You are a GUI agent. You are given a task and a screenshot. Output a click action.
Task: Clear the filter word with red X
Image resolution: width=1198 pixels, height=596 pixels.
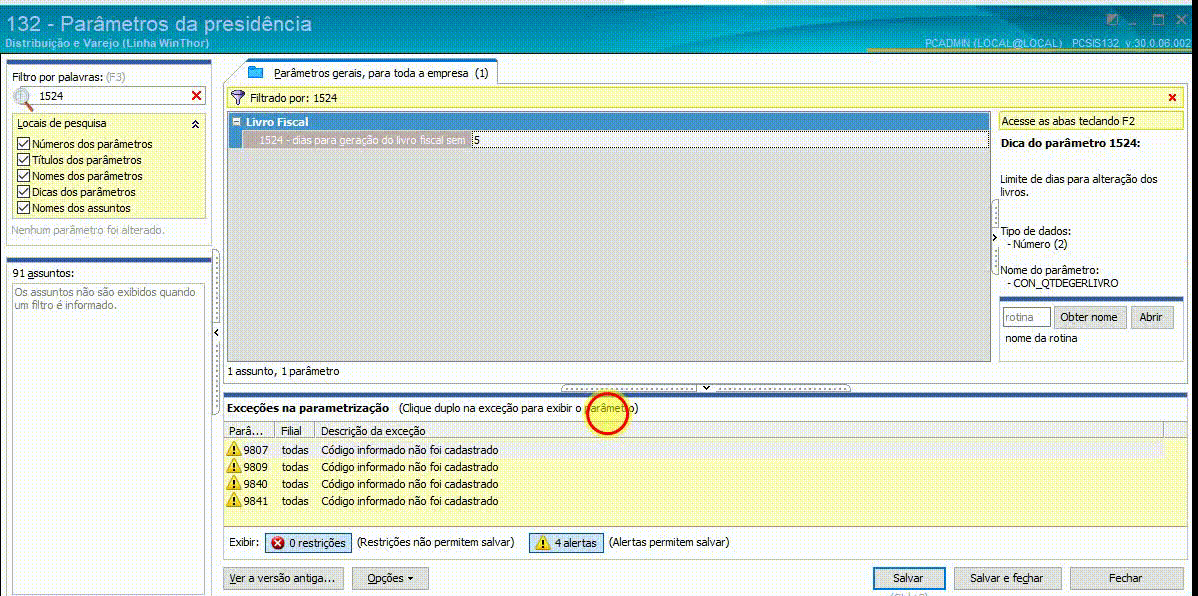196,96
